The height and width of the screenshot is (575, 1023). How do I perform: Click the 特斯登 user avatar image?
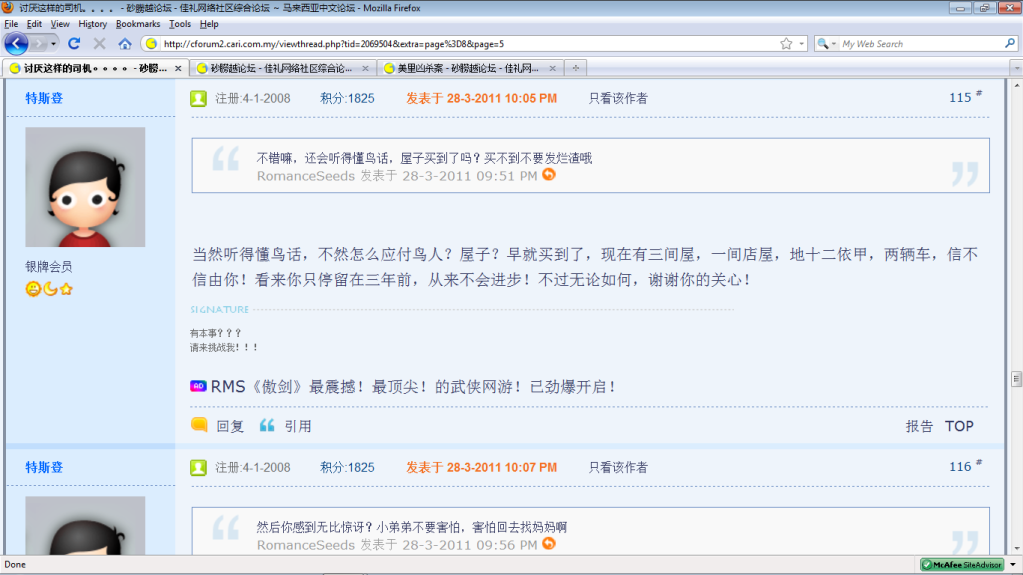point(85,187)
